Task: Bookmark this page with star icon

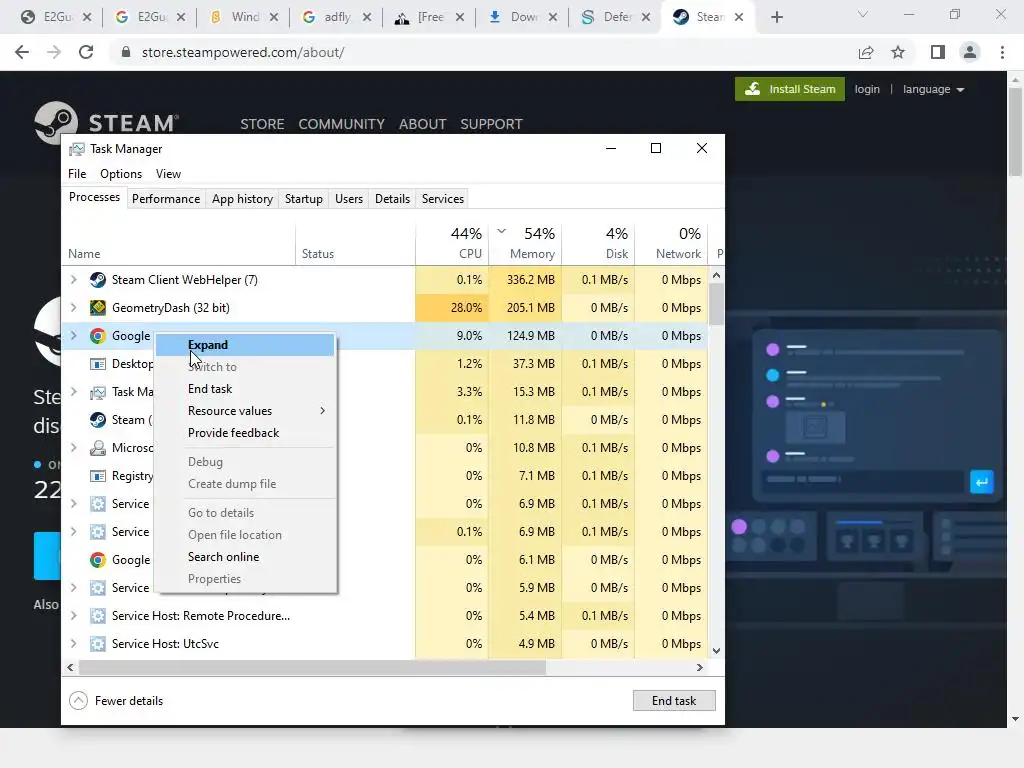Action: point(898,52)
